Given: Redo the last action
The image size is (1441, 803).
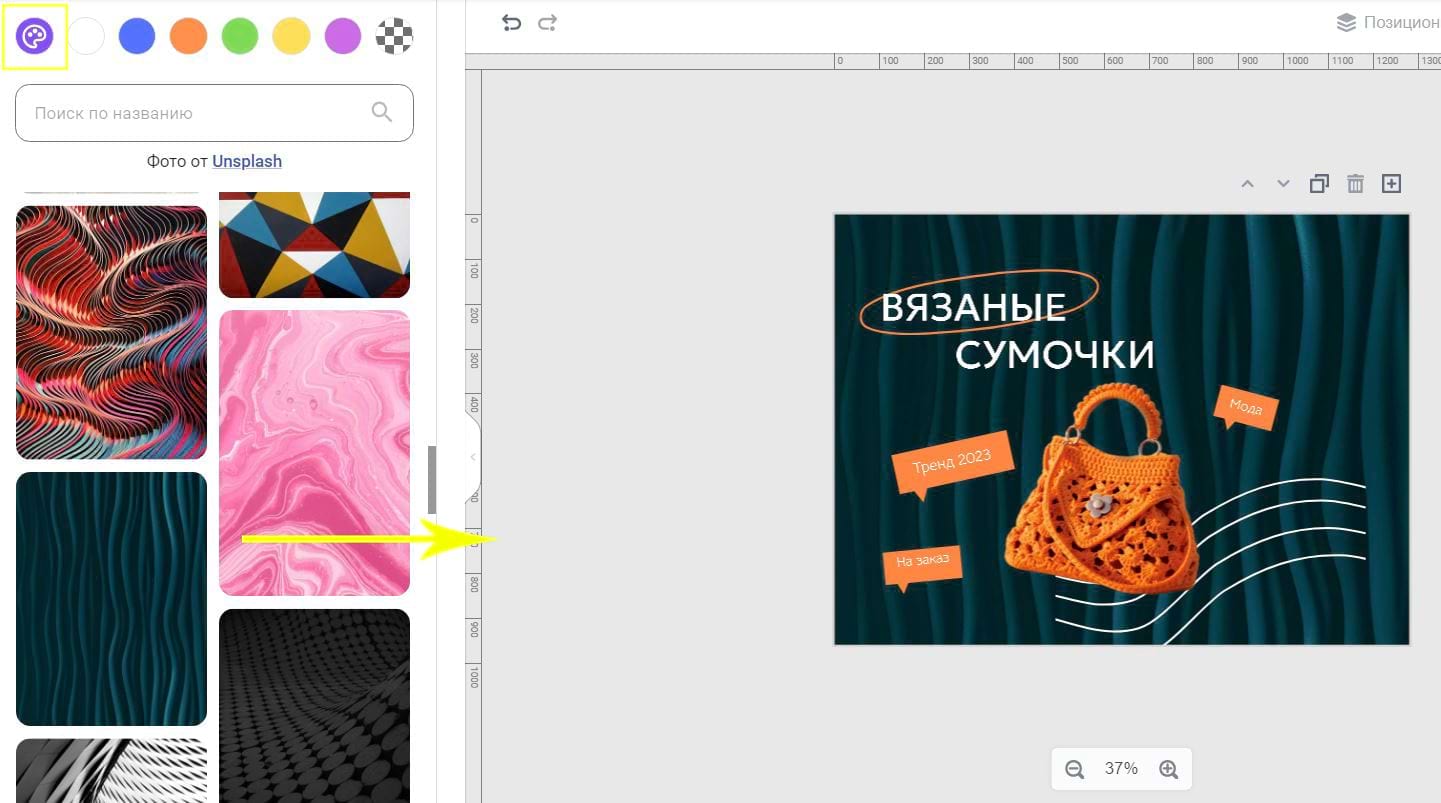Looking at the screenshot, I should [x=547, y=23].
